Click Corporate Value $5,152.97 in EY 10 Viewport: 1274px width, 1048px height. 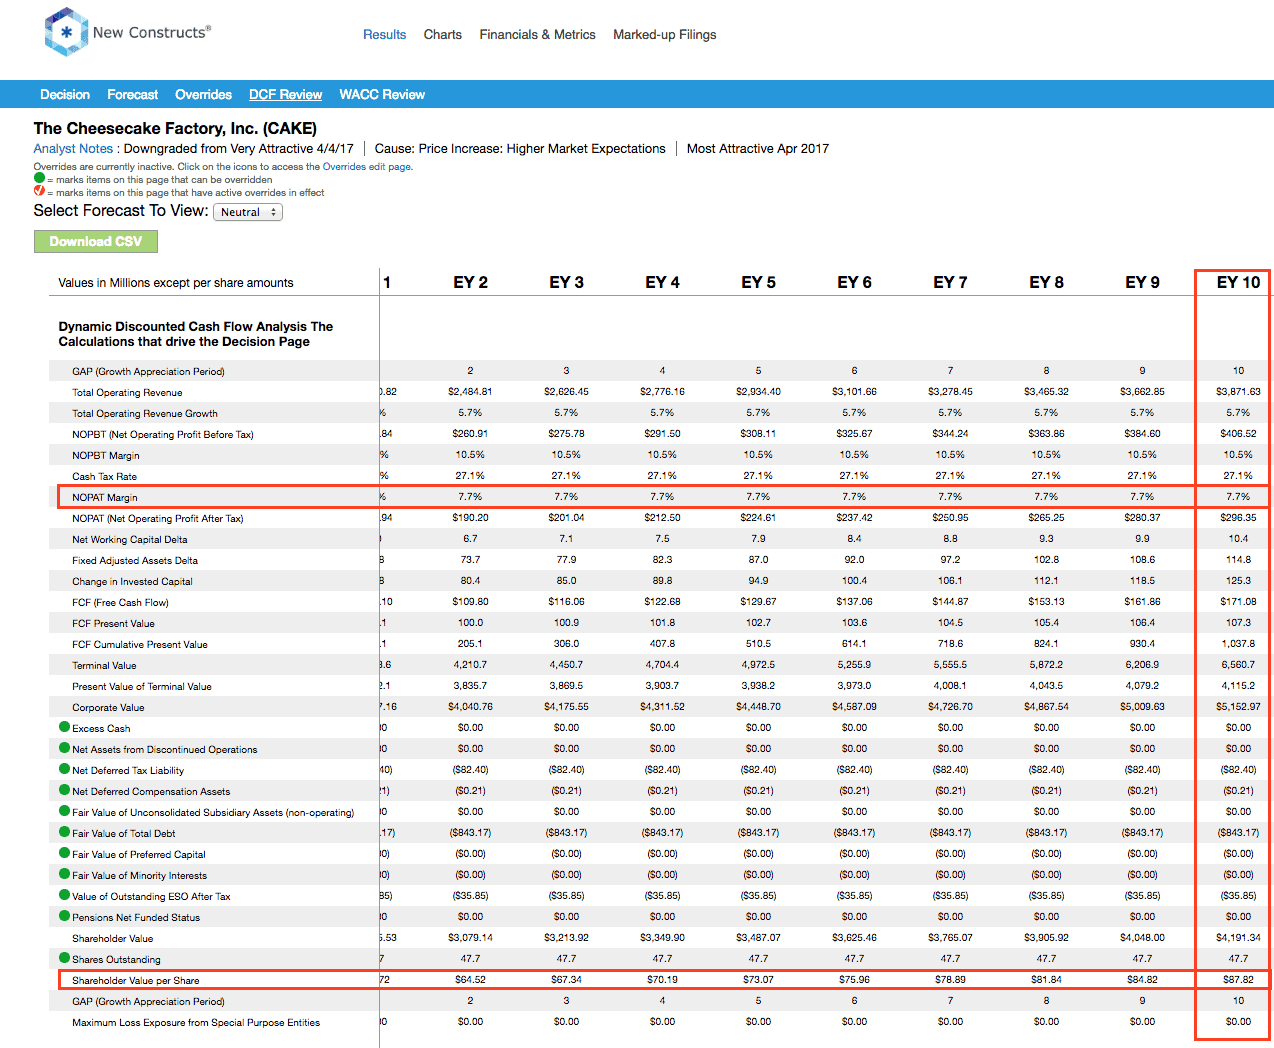[x=1238, y=707]
